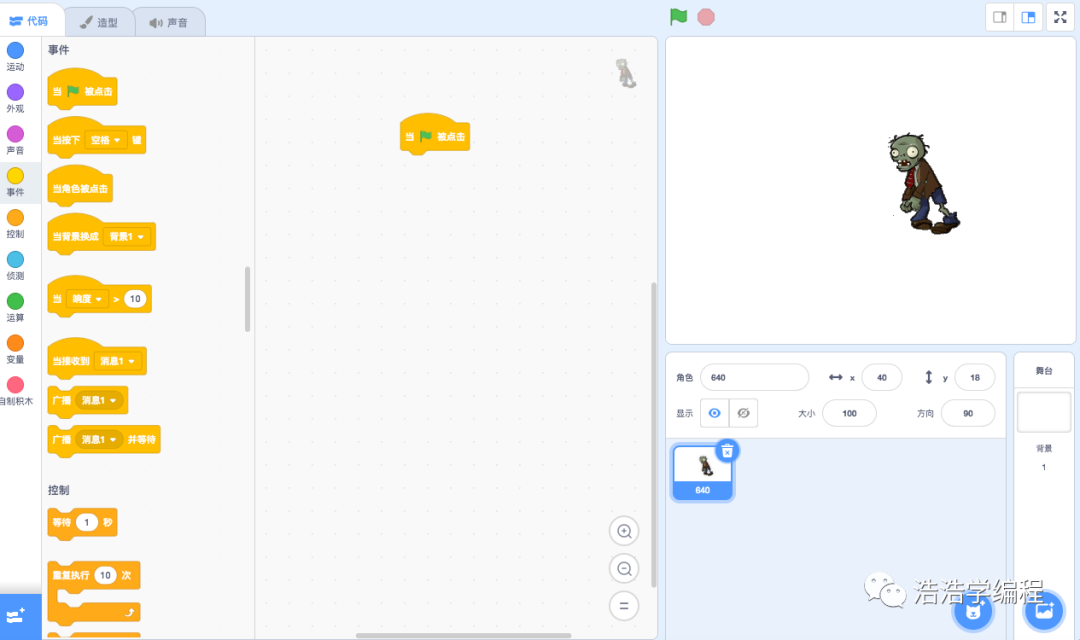Viewport: 1080px width, 640px height.
Task: Click palette block 当绿旗被点击
Action: 82,90
